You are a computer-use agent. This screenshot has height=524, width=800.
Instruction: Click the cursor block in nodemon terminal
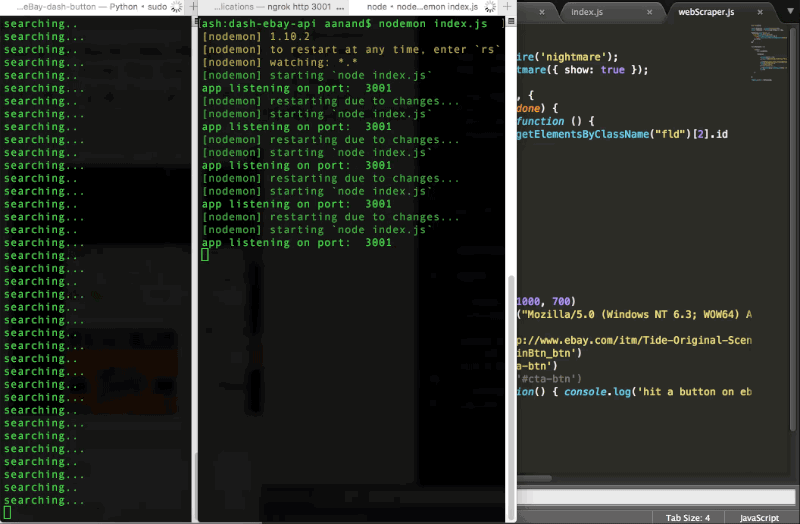point(205,255)
